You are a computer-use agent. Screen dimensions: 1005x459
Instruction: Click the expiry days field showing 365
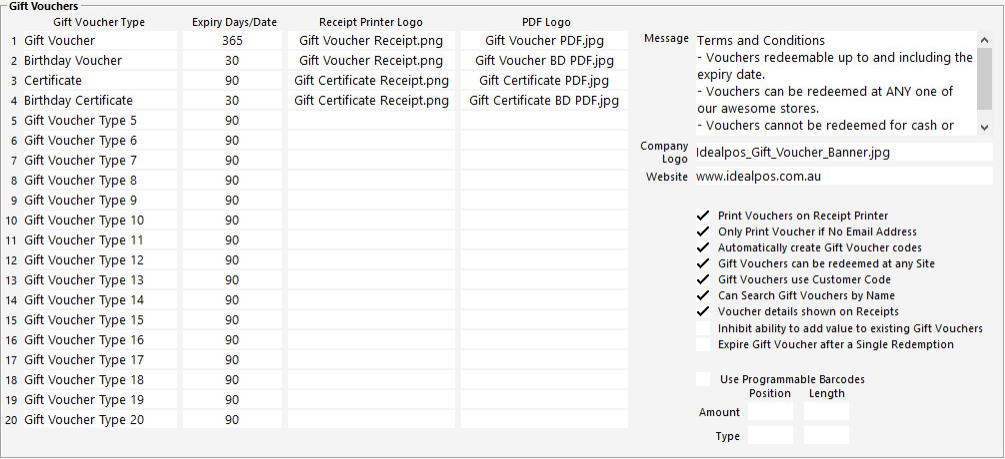pos(232,41)
